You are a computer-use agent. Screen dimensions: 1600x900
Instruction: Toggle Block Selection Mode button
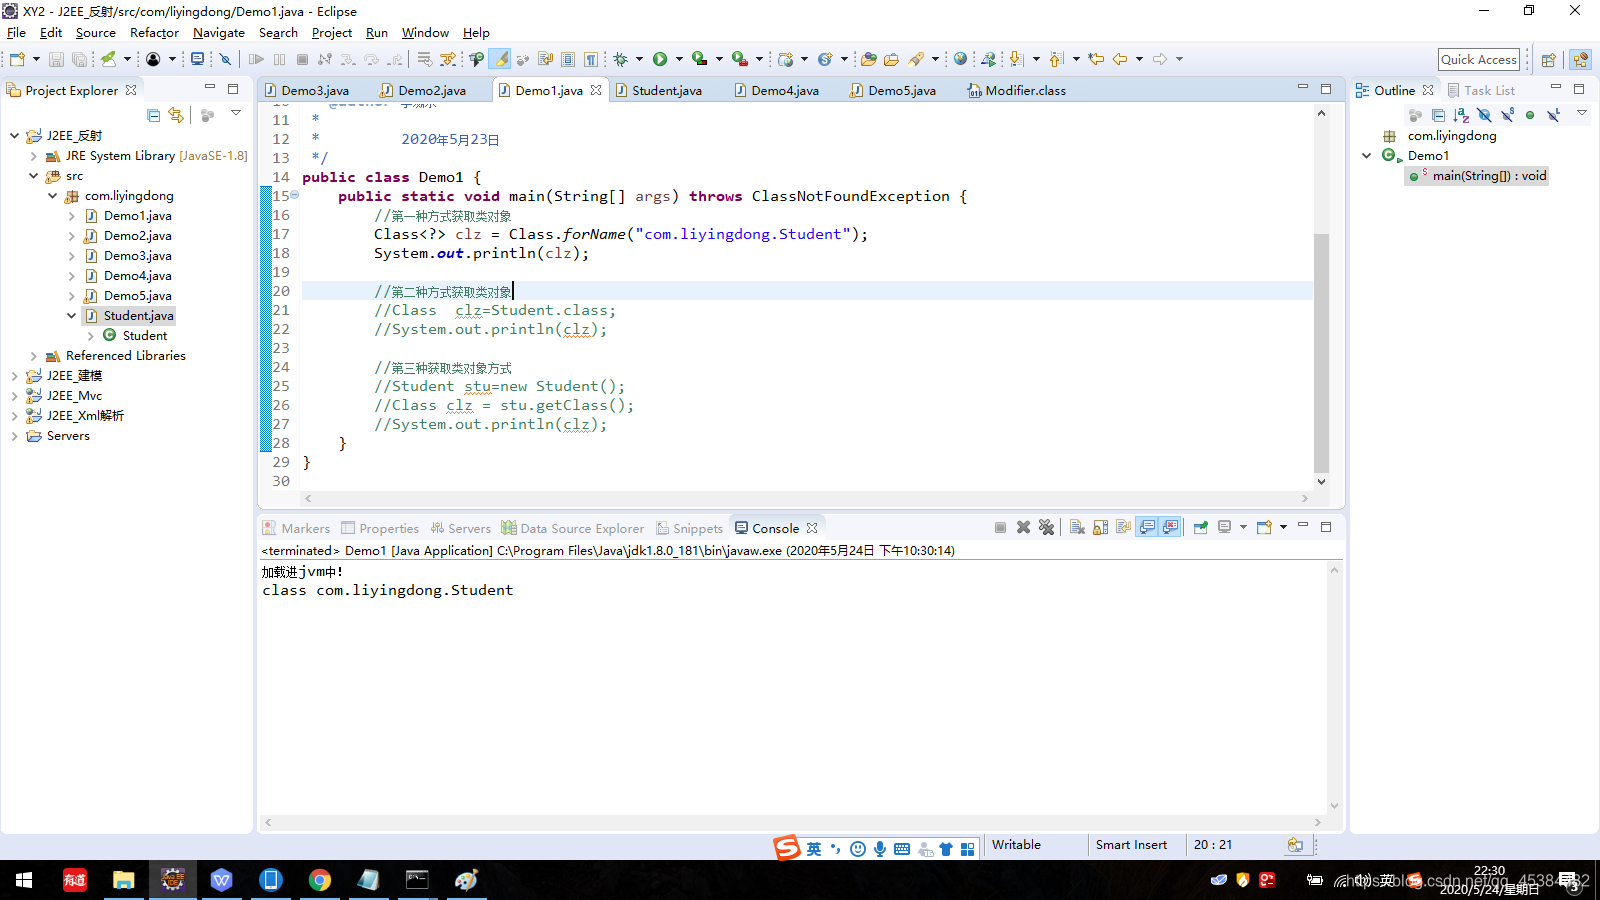pos(567,59)
